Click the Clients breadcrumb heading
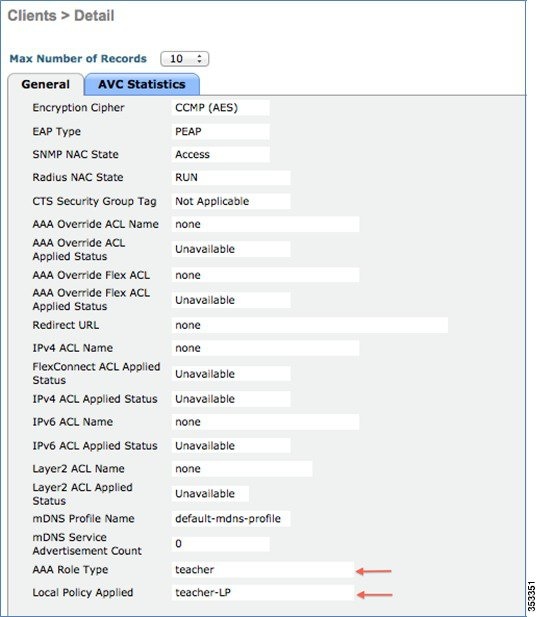The width and height of the screenshot is (537, 617). point(32,16)
